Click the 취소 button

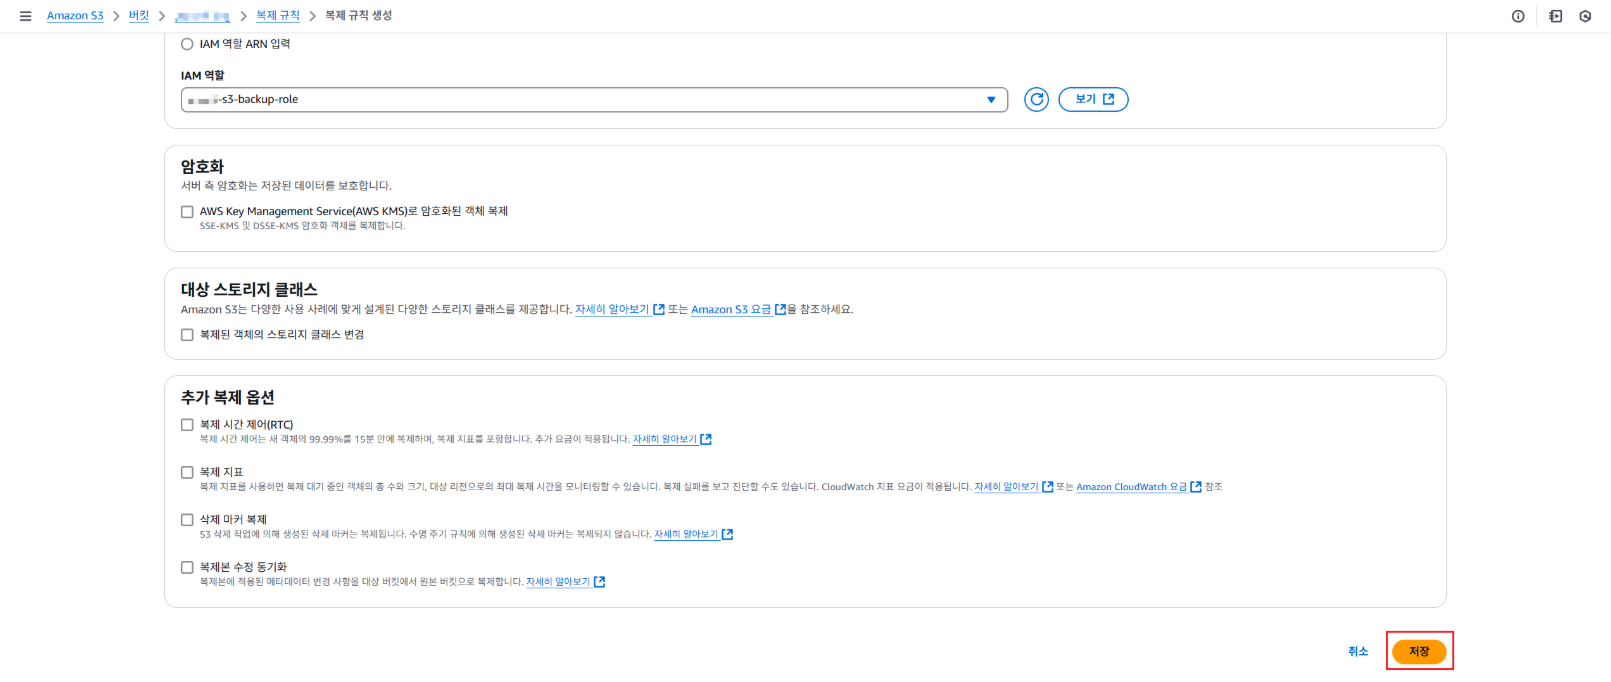click(1357, 651)
